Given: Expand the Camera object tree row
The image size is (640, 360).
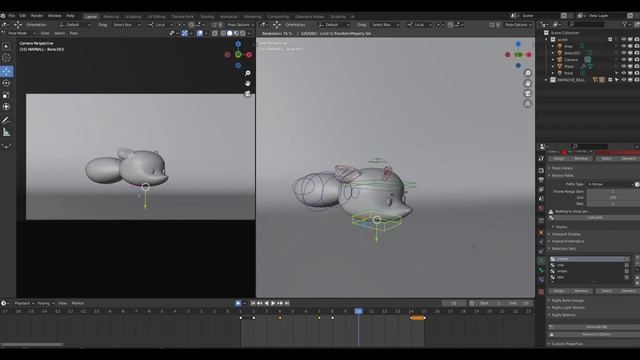Looking at the screenshot, I should click(553, 60).
